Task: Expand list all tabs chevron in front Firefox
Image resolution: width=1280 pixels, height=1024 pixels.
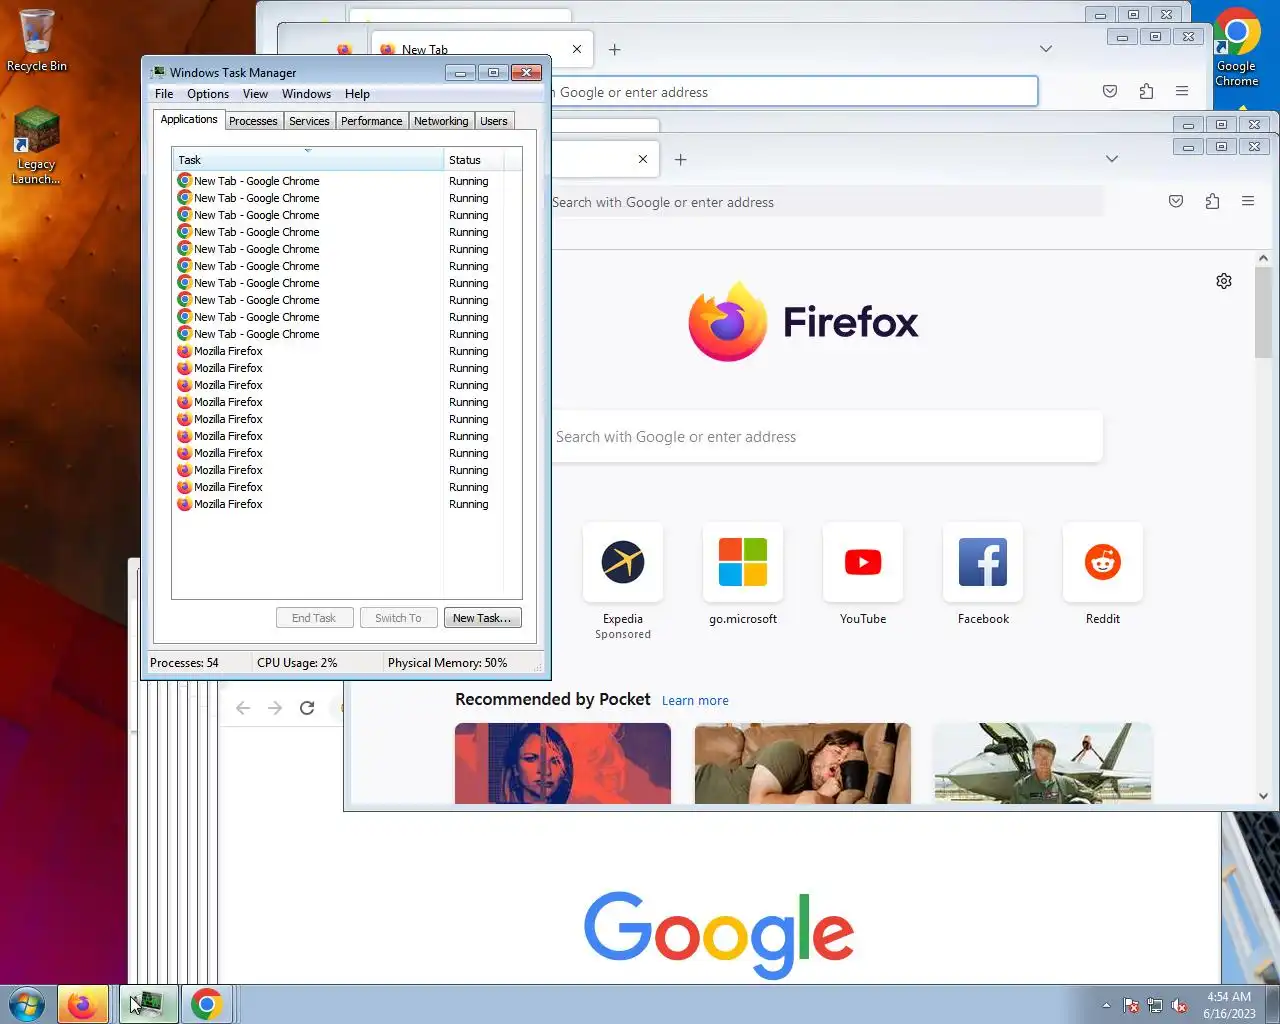Action: coord(1111,159)
